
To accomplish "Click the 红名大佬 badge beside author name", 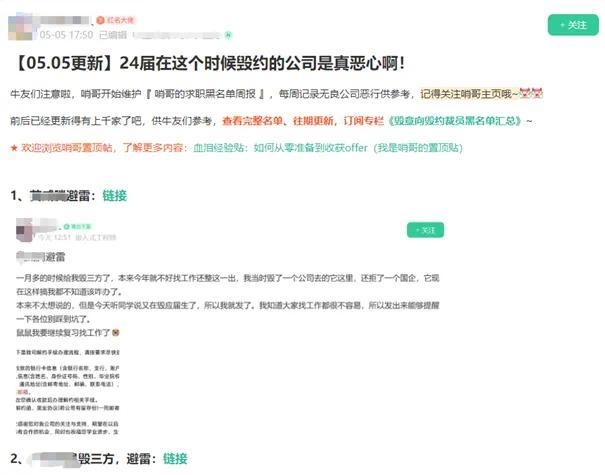I will point(120,19).
